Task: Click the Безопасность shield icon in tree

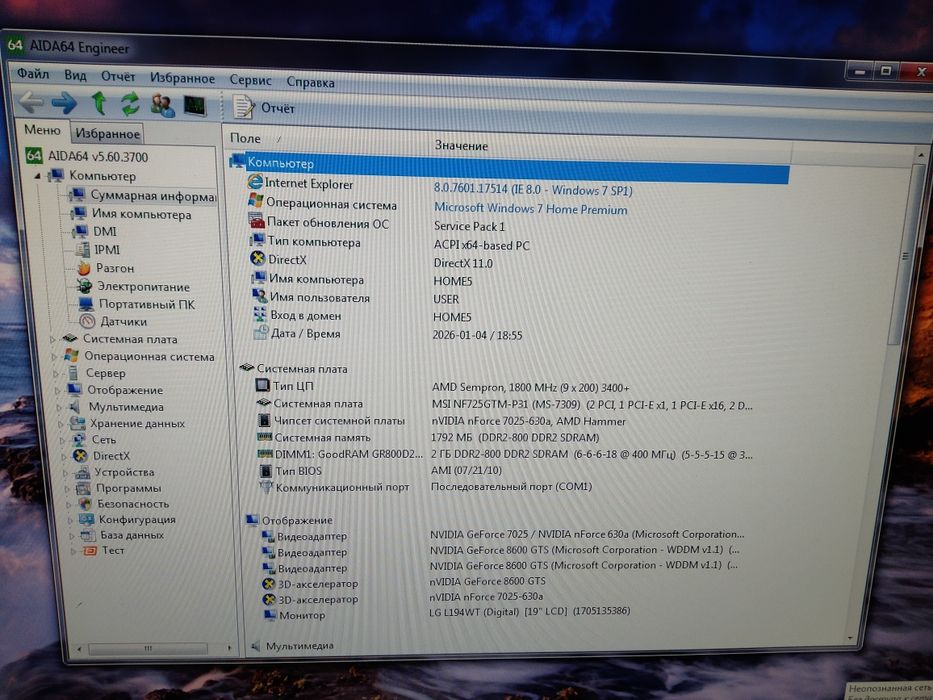Action: pos(85,504)
